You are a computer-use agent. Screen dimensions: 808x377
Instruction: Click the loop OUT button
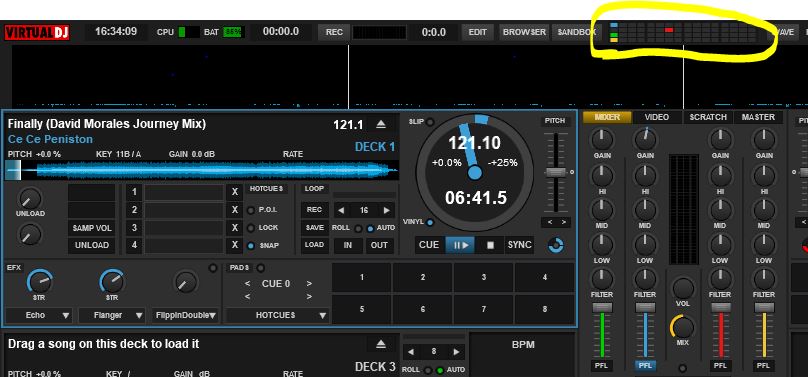tap(379, 245)
